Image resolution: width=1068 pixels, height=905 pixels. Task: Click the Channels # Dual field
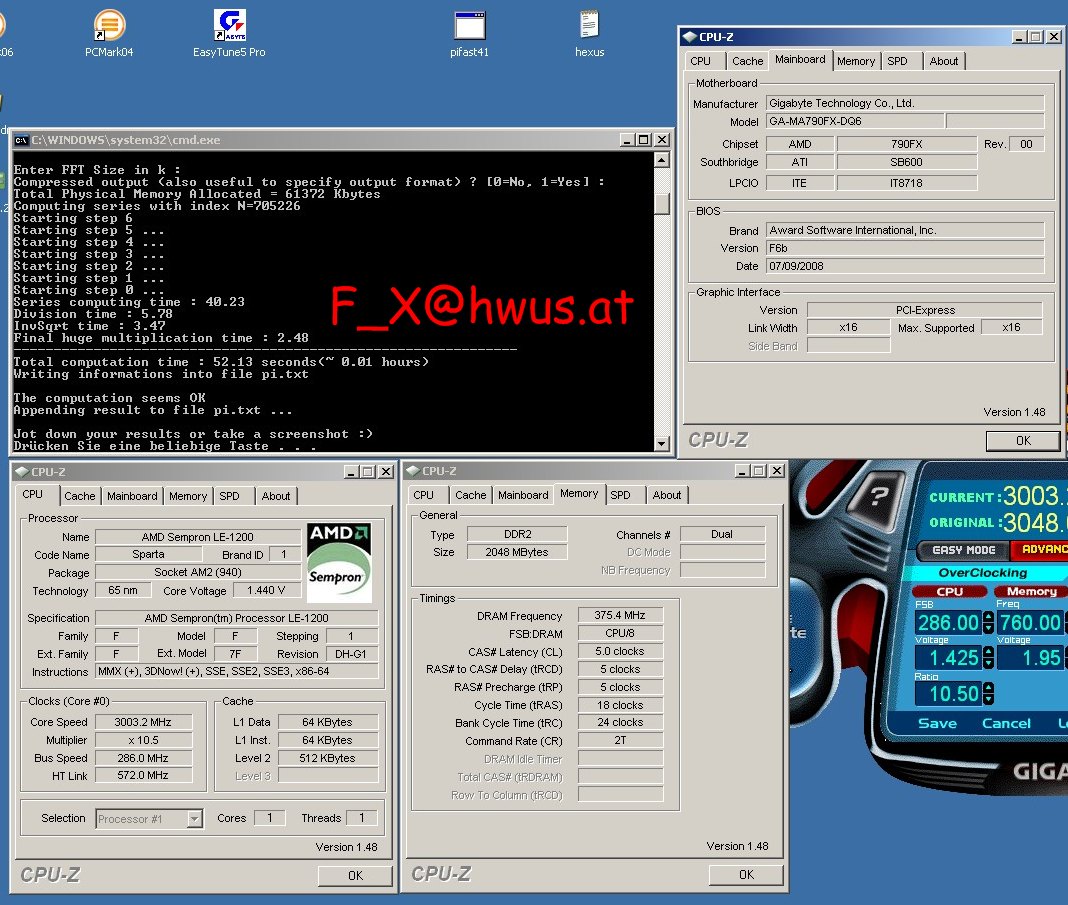[x=722, y=535]
